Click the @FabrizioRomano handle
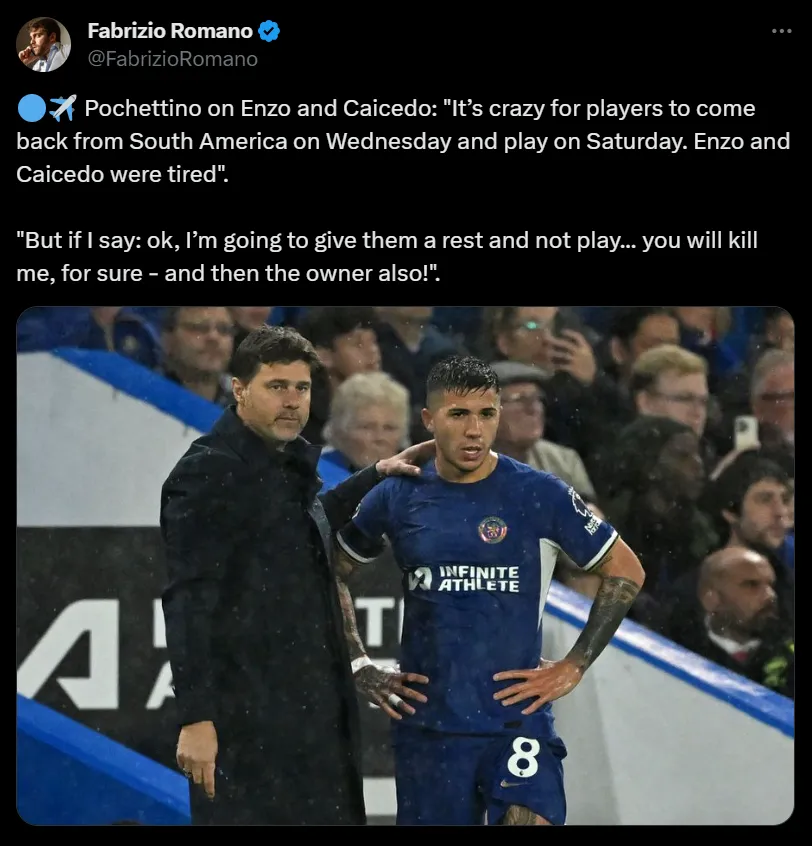This screenshot has width=812, height=846. (x=173, y=59)
